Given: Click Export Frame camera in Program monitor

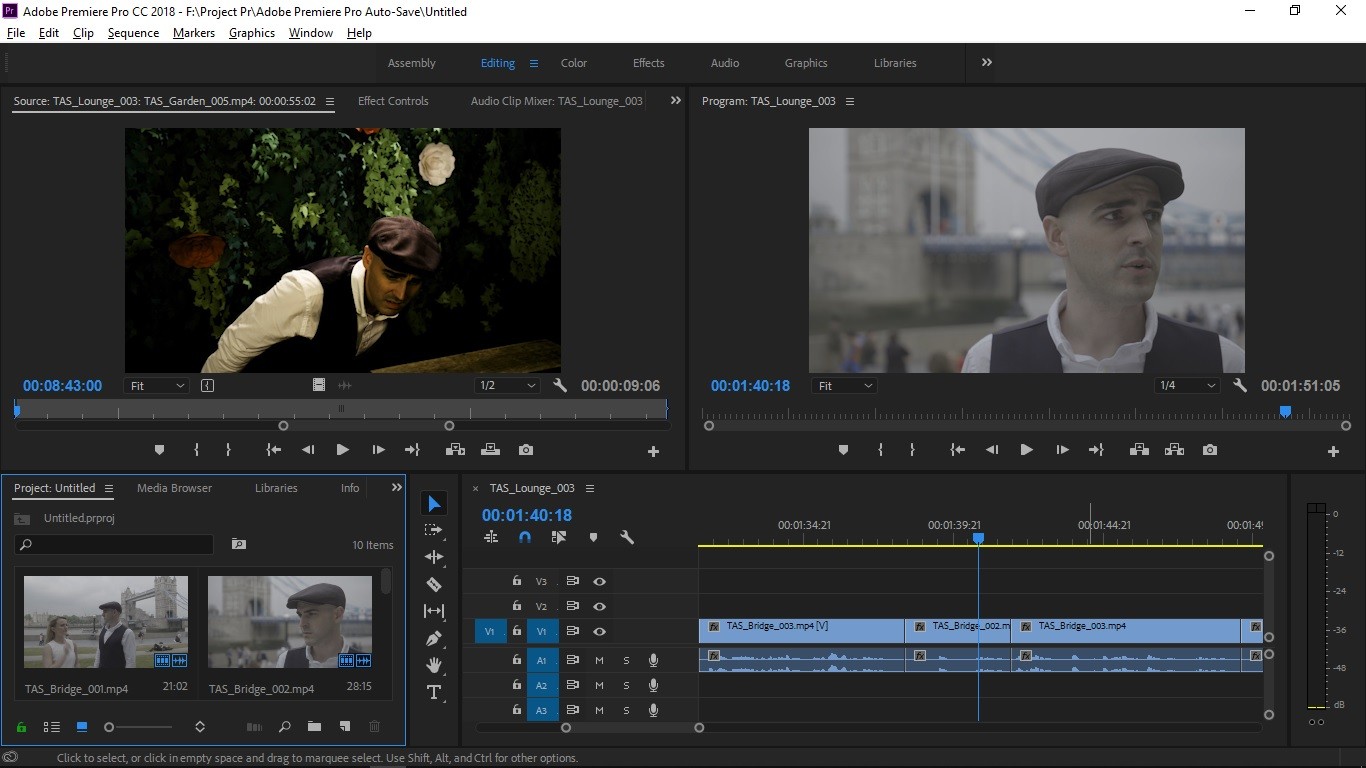Looking at the screenshot, I should 1210,450.
